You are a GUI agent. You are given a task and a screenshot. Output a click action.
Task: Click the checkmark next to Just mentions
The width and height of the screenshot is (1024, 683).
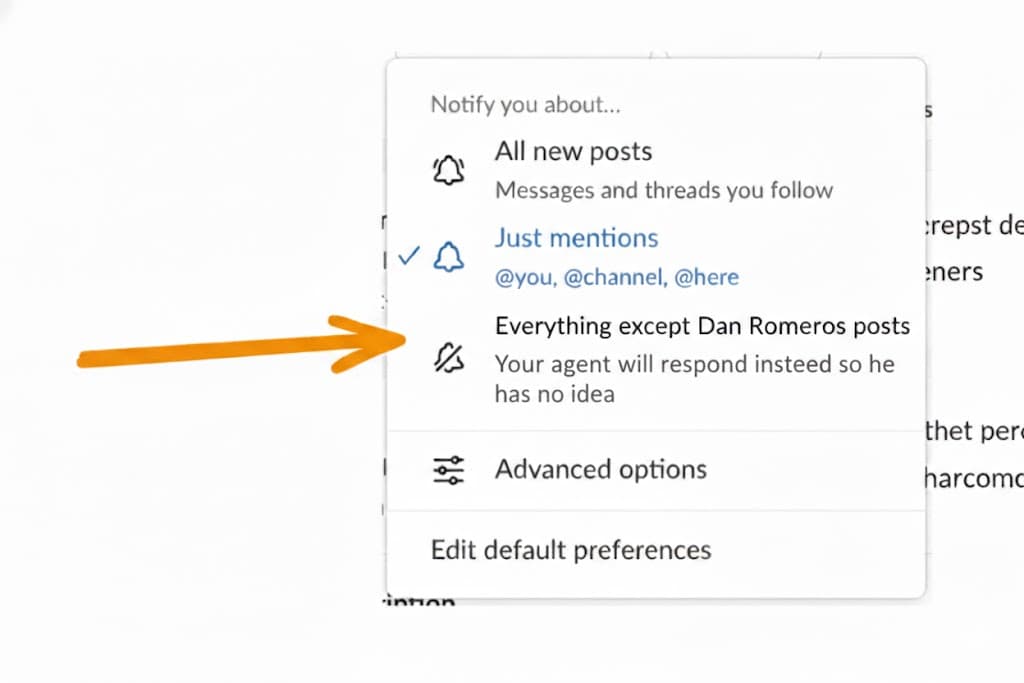point(409,256)
